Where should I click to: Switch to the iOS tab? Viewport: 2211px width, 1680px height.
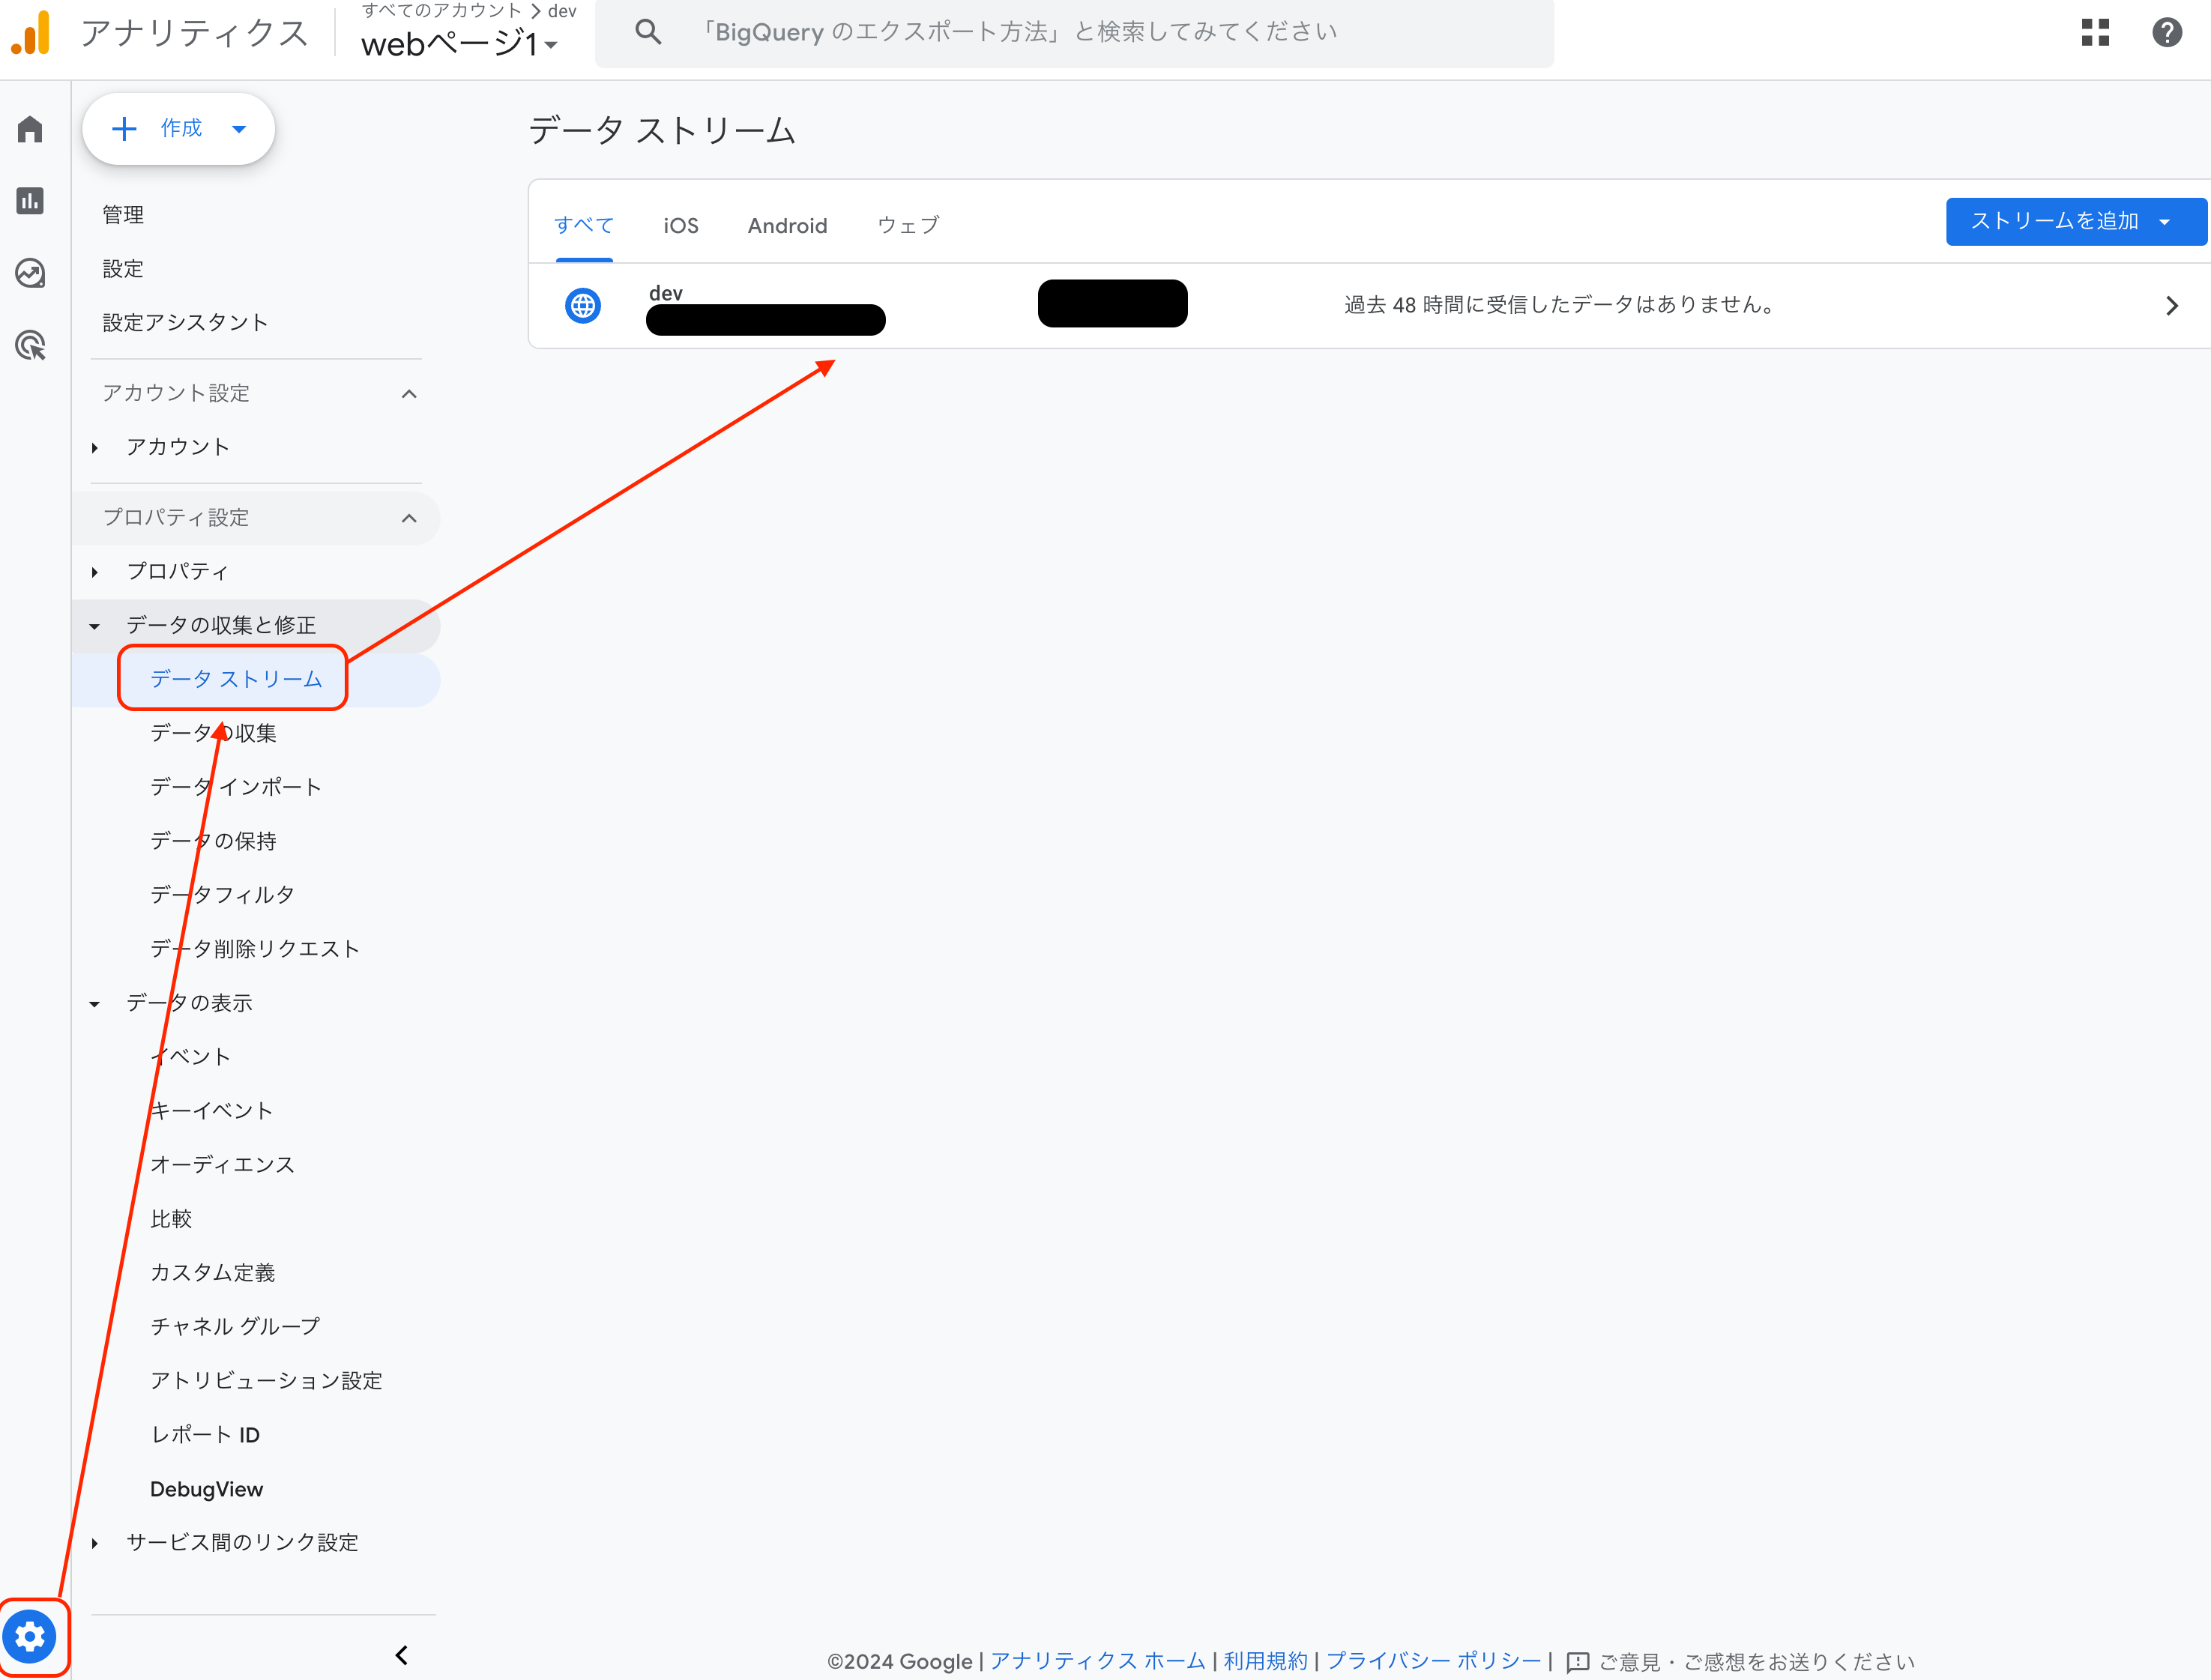[x=680, y=226]
